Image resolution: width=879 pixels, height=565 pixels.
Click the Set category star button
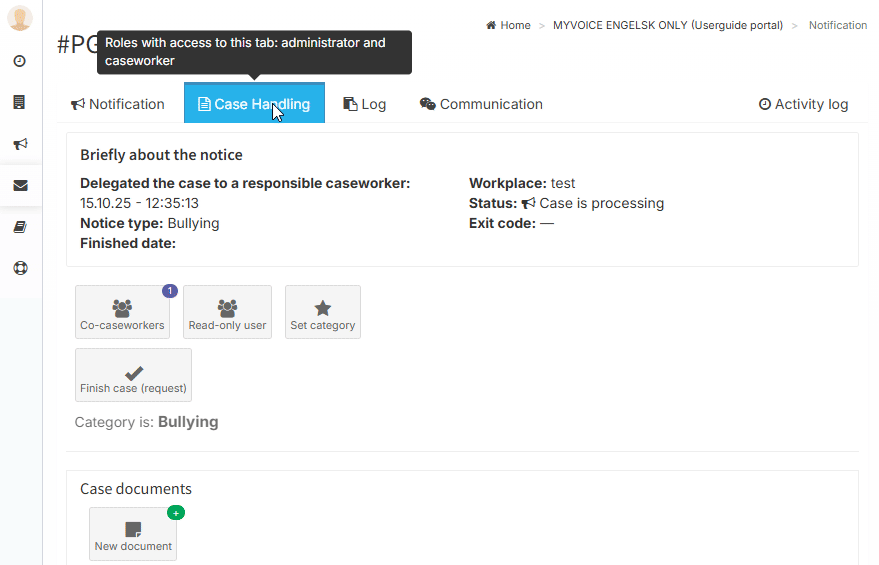[x=322, y=313]
